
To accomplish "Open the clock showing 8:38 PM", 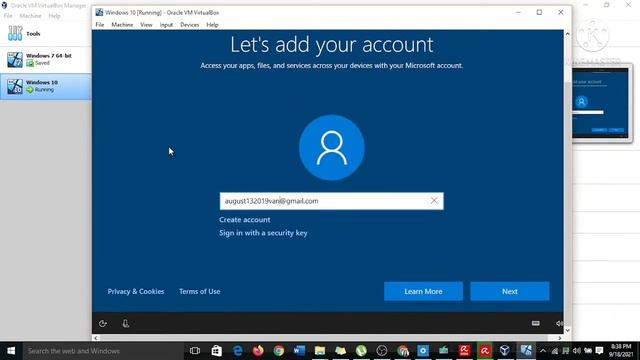I will tap(621, 351).
